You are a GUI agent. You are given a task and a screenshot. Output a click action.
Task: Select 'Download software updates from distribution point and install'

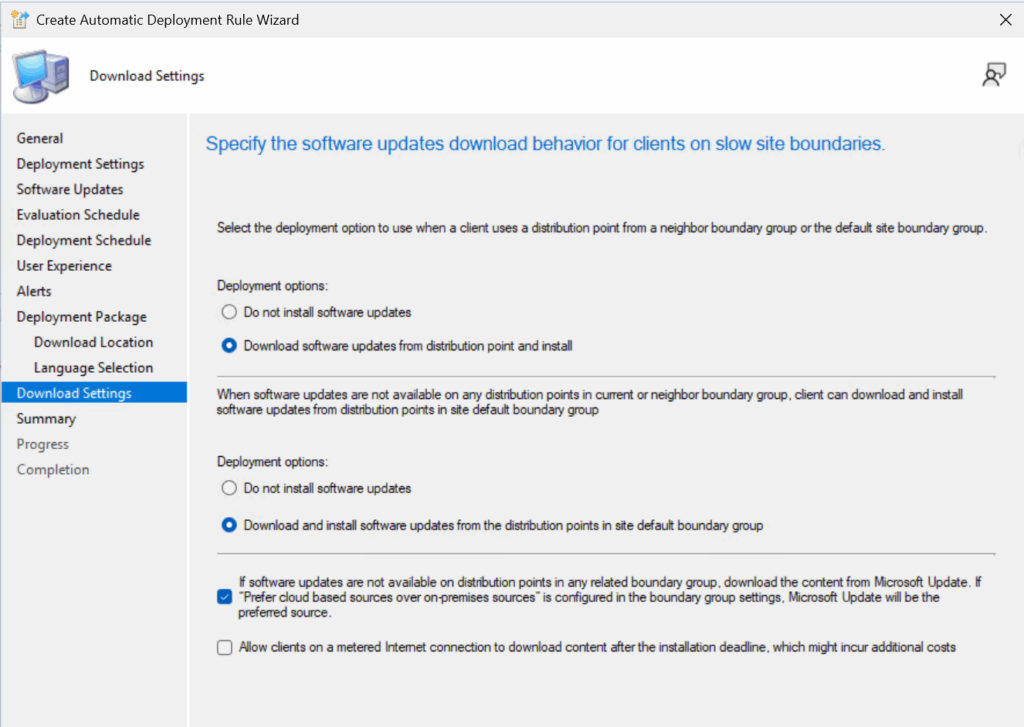pos(229,346)
